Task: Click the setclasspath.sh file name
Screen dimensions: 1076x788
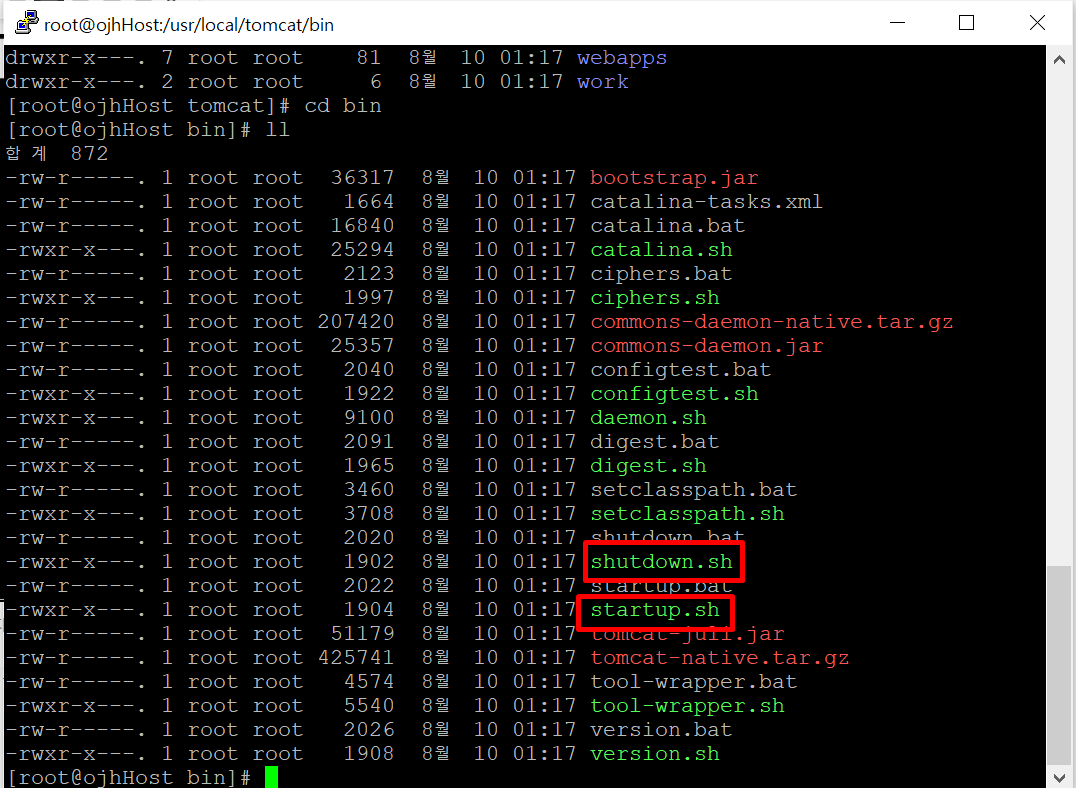Action: pos(687,514)
